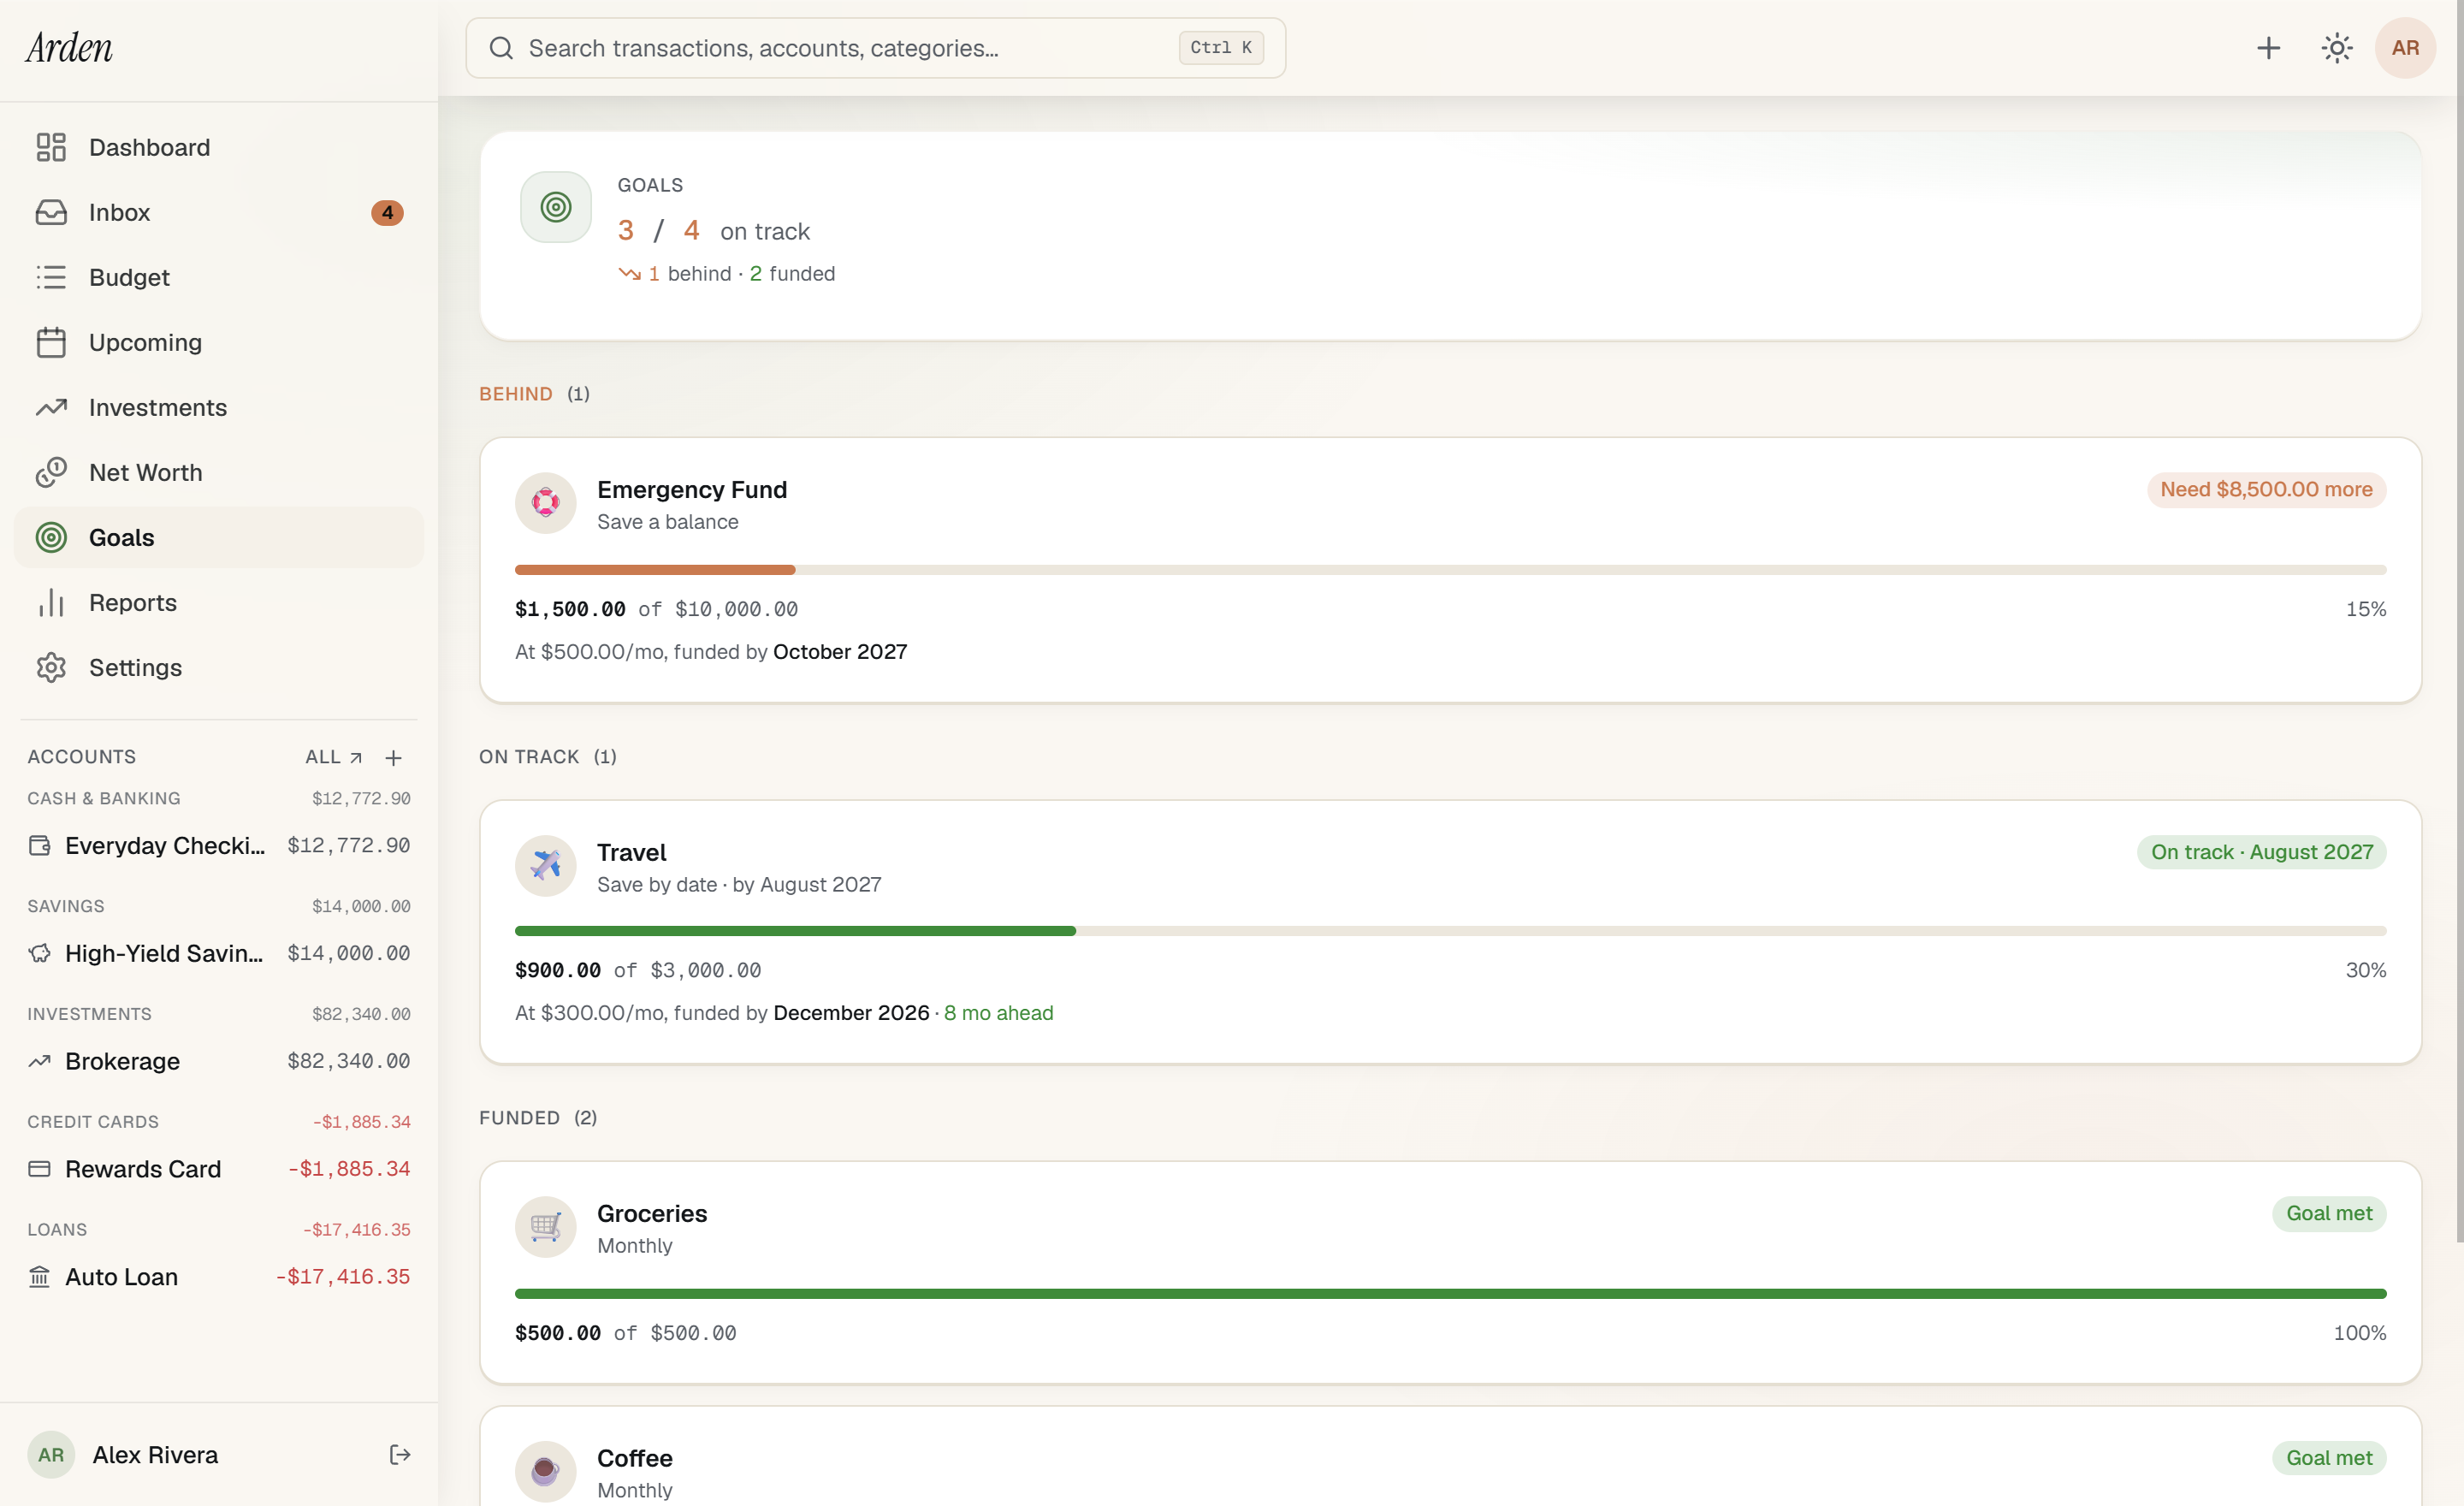Viewport: 2464px width, 1506px height.
Task: Click the Emergency Fund lifebuoy icon
Action: coord(546,503)
